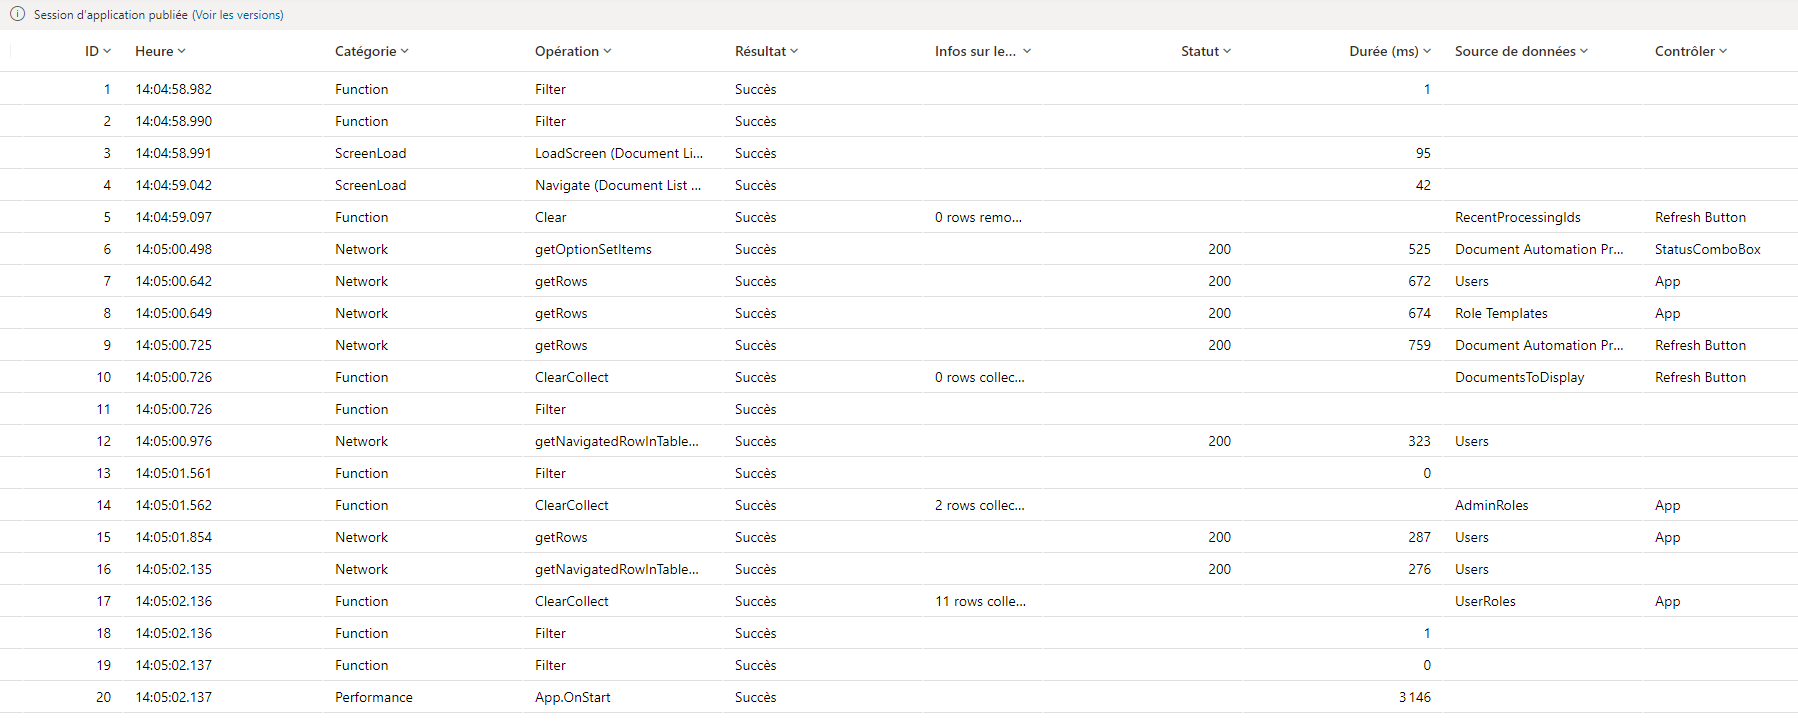
Task: Select the timestamp 14:05:00.976
Action: [x=174, y=441]
